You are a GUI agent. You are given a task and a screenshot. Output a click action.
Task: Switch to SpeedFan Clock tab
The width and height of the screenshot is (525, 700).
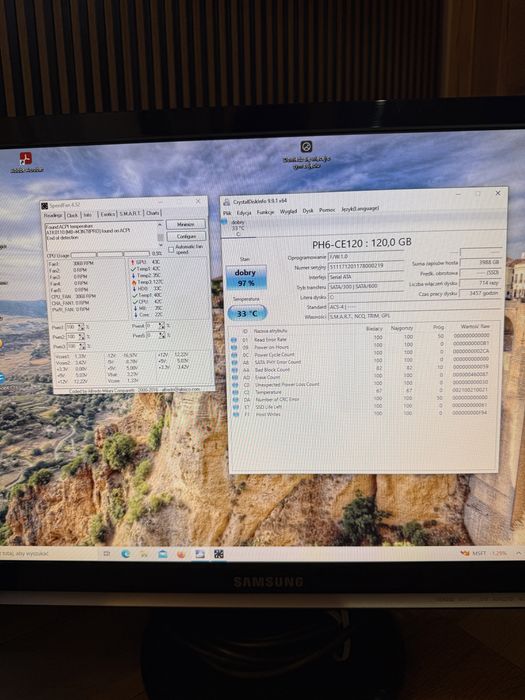[x=72, y=215]
